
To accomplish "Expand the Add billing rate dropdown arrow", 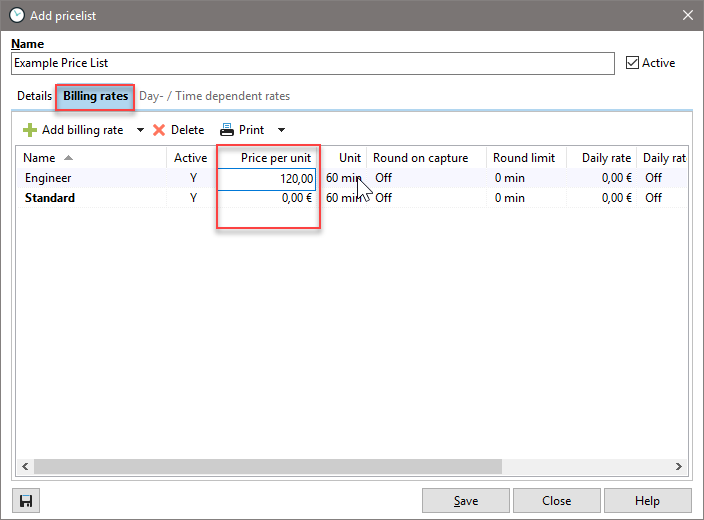I will (x=140, y=130).
